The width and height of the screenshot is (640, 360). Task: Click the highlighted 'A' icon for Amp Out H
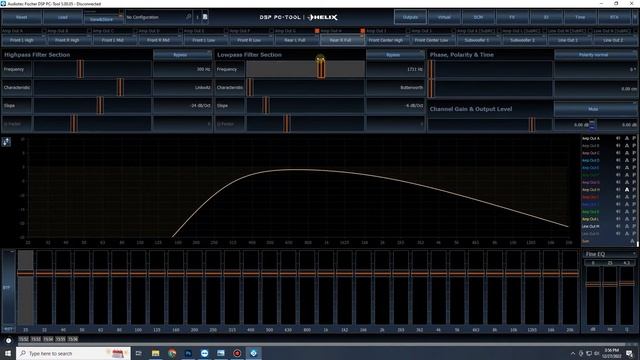click(x=627, y=190)
